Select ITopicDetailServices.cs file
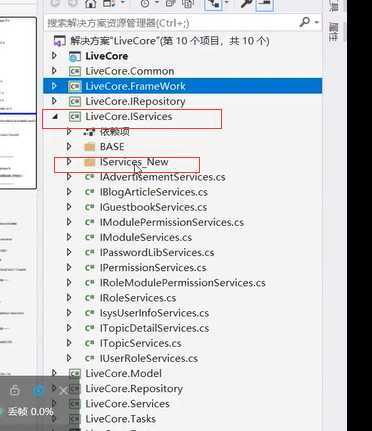The width and height of the screenshot is (372, 431). click(154, 328)
